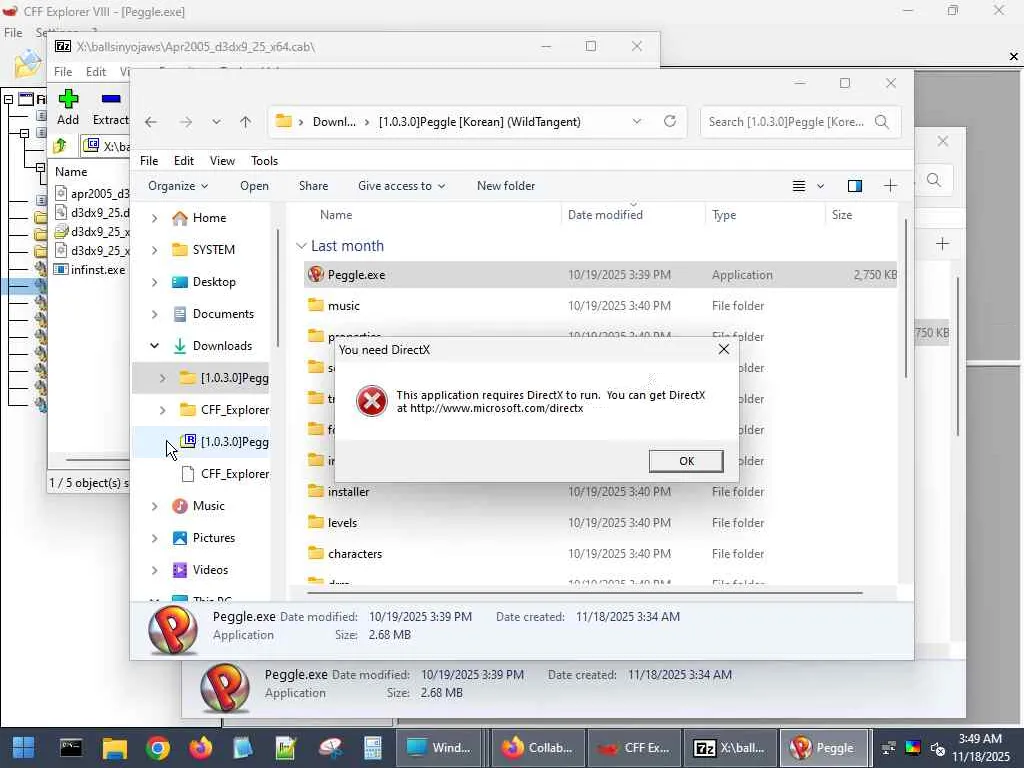The height and width of the screenshot is (768, 1024).
Task: Click Open in the Explorer command bar
Action: (254, 186)
